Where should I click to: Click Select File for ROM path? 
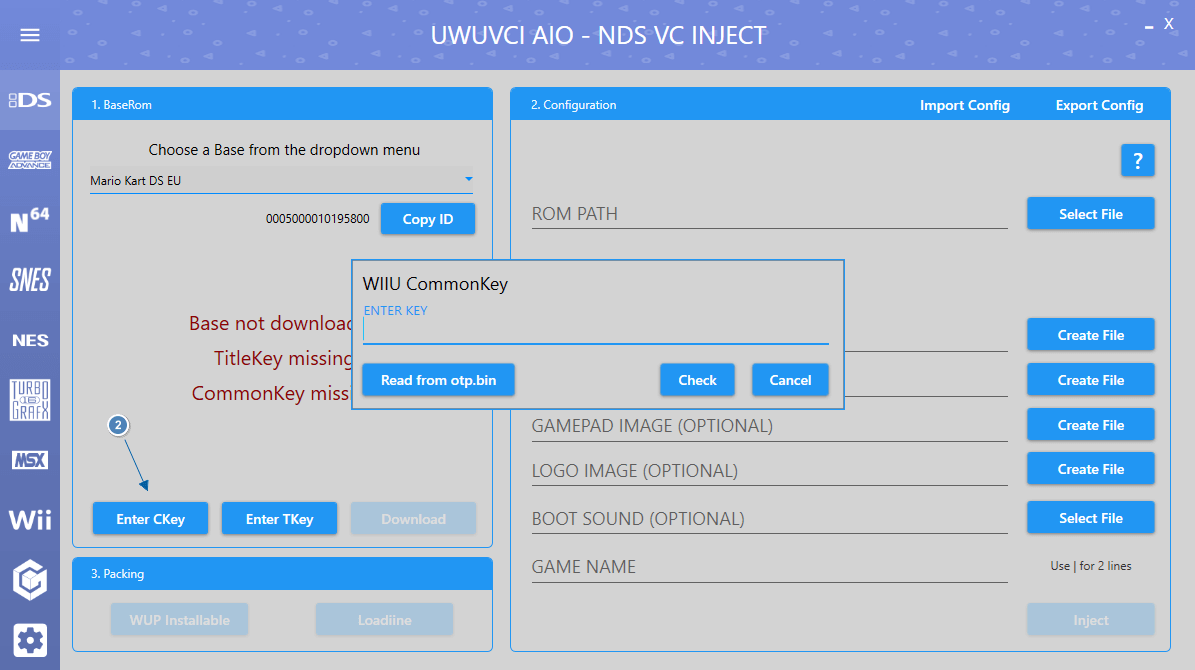(x=1090, y=214)
